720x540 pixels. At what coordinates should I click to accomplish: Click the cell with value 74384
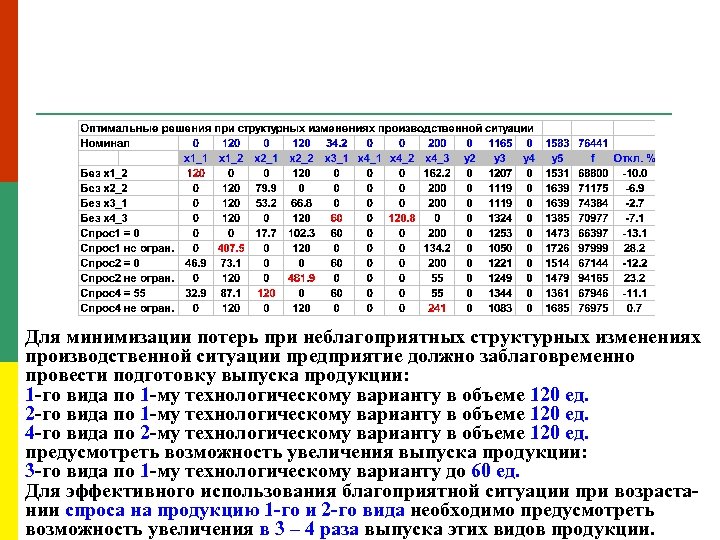[593, 203]
